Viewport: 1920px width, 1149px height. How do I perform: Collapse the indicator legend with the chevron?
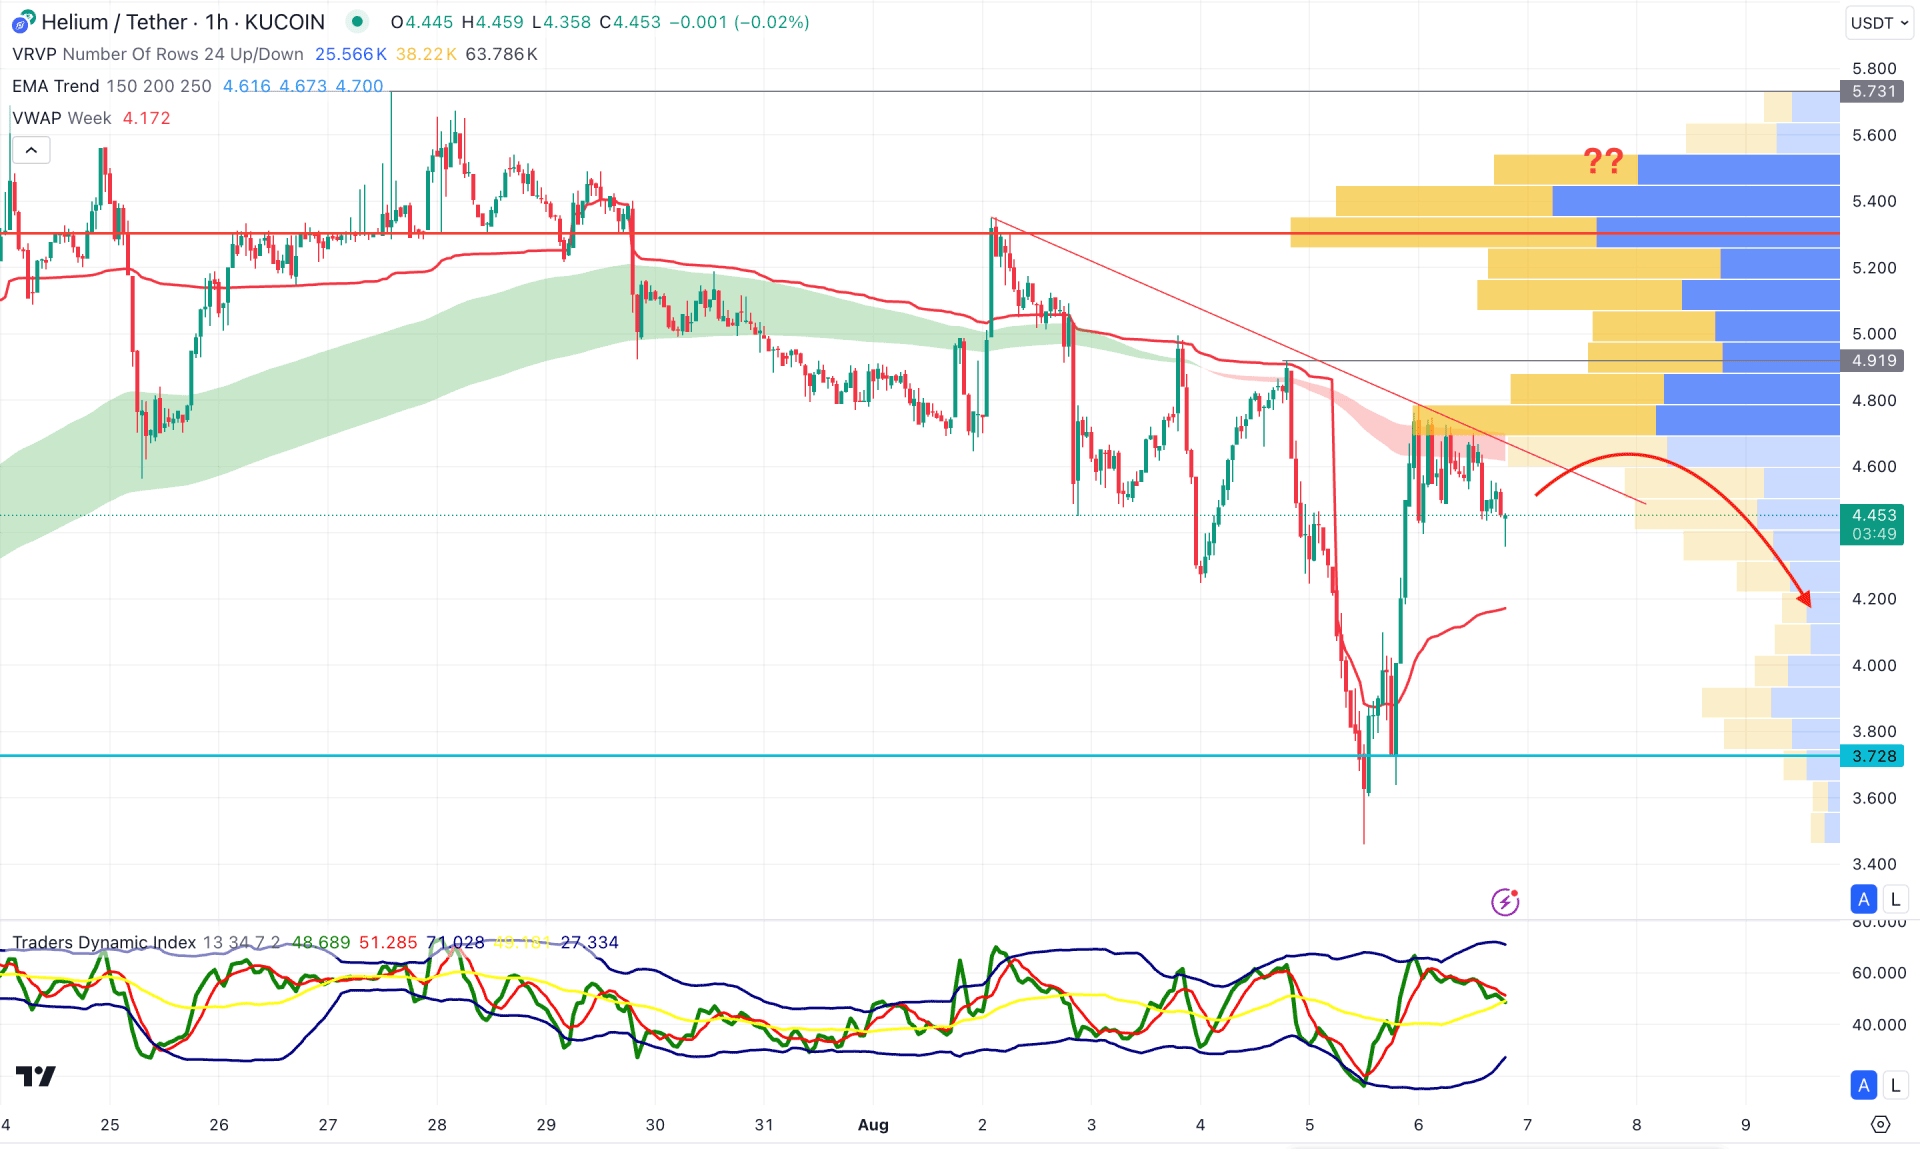pos(31,150)
